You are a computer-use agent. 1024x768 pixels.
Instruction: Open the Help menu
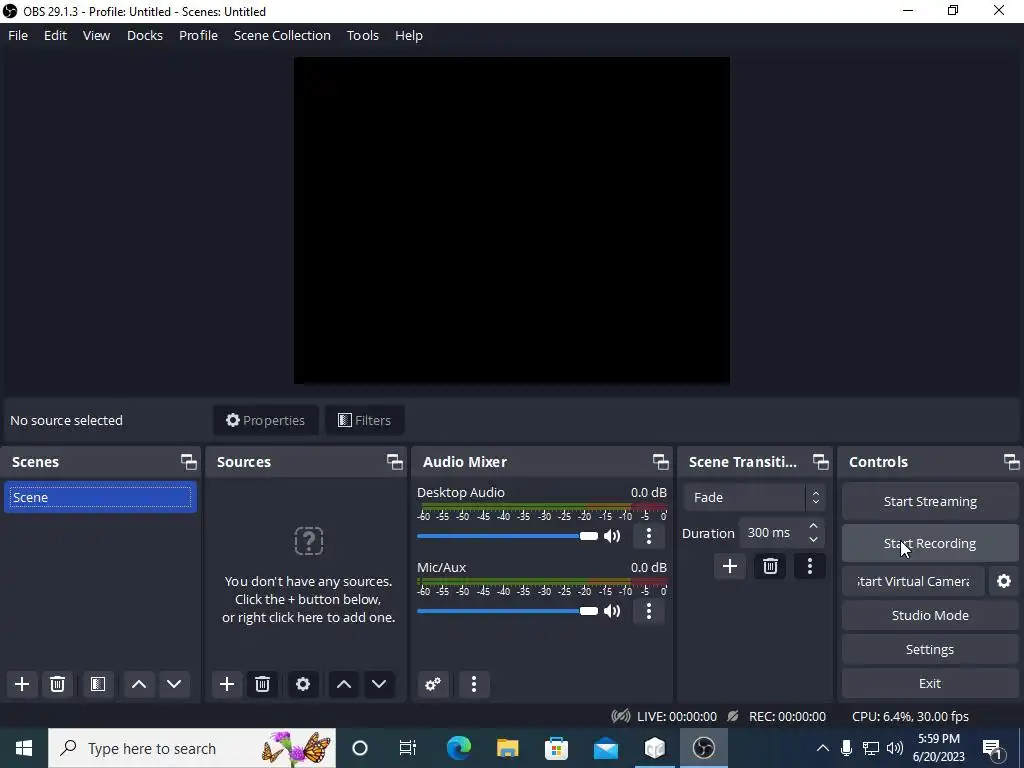point(409,35)
